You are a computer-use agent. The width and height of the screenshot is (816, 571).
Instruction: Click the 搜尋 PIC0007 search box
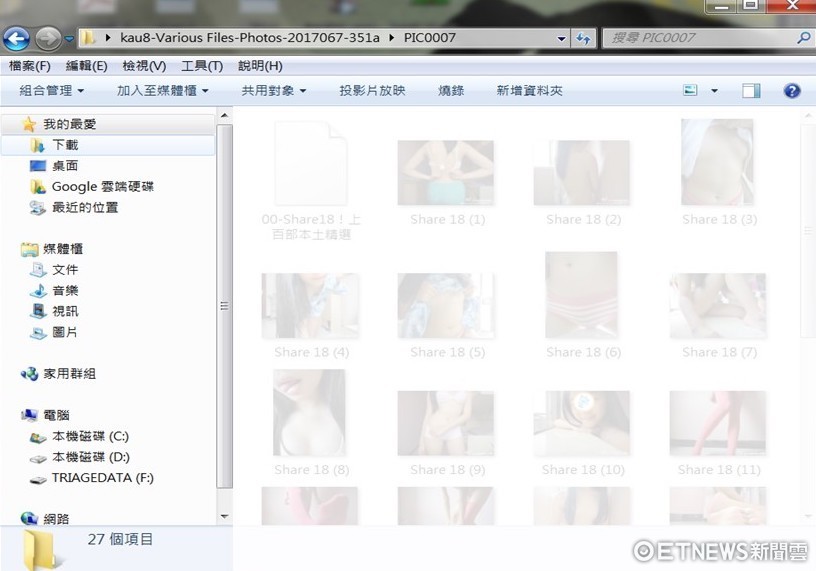click(700, 38)
